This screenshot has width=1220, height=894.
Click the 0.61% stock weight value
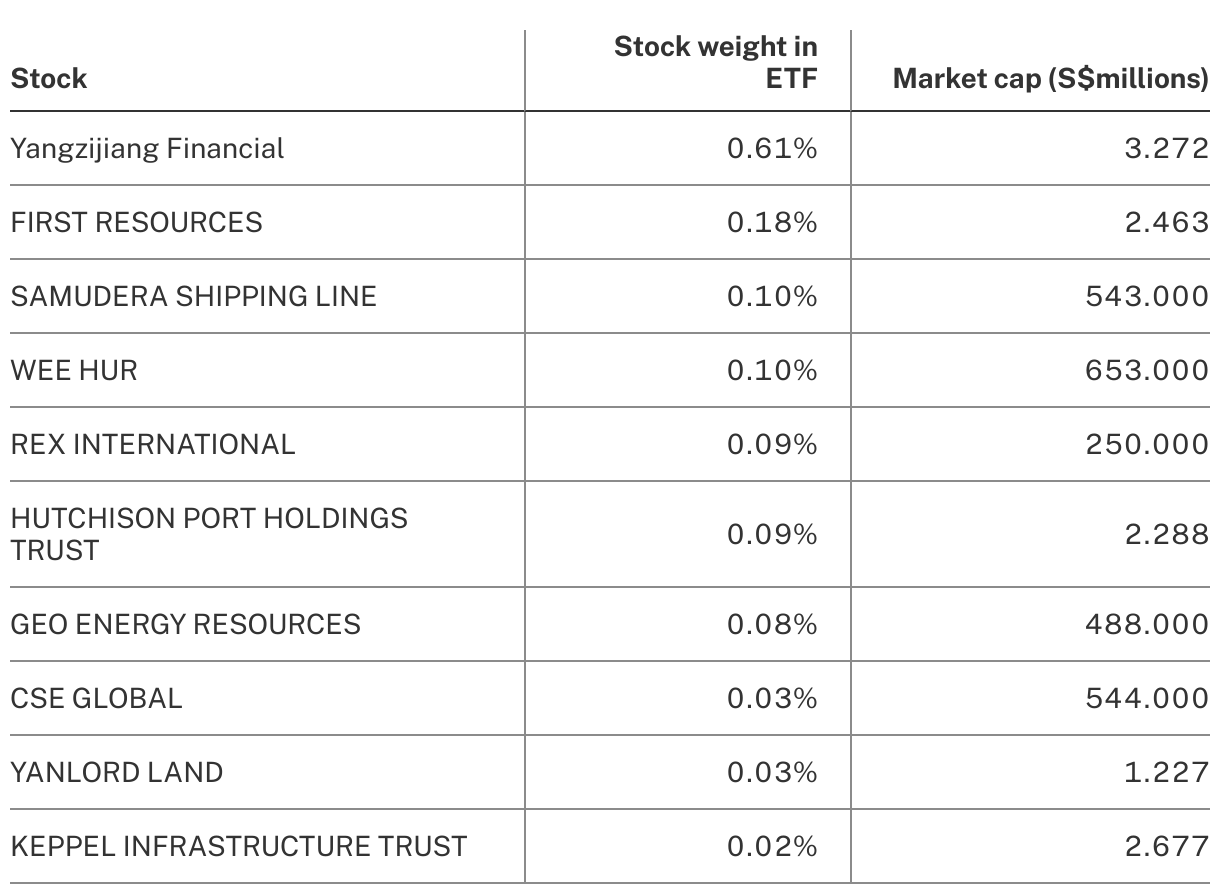(x=771, y=149)
